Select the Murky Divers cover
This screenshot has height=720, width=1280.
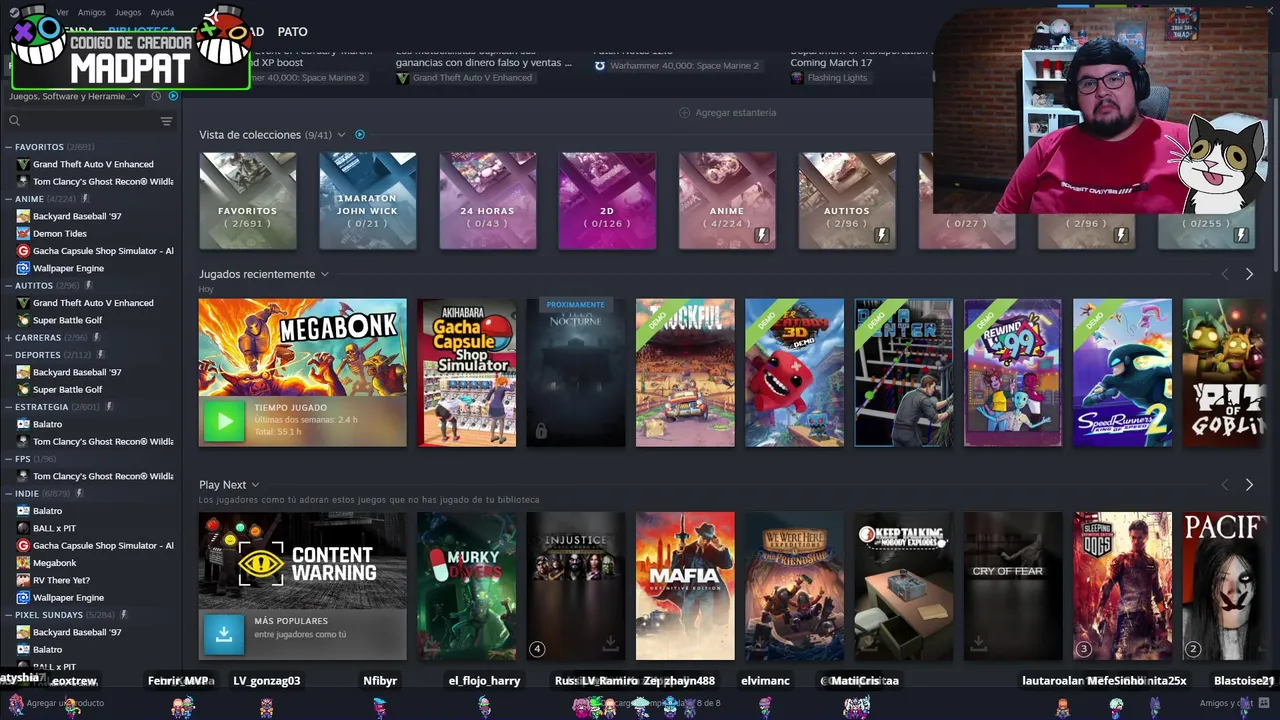(467, 586)
